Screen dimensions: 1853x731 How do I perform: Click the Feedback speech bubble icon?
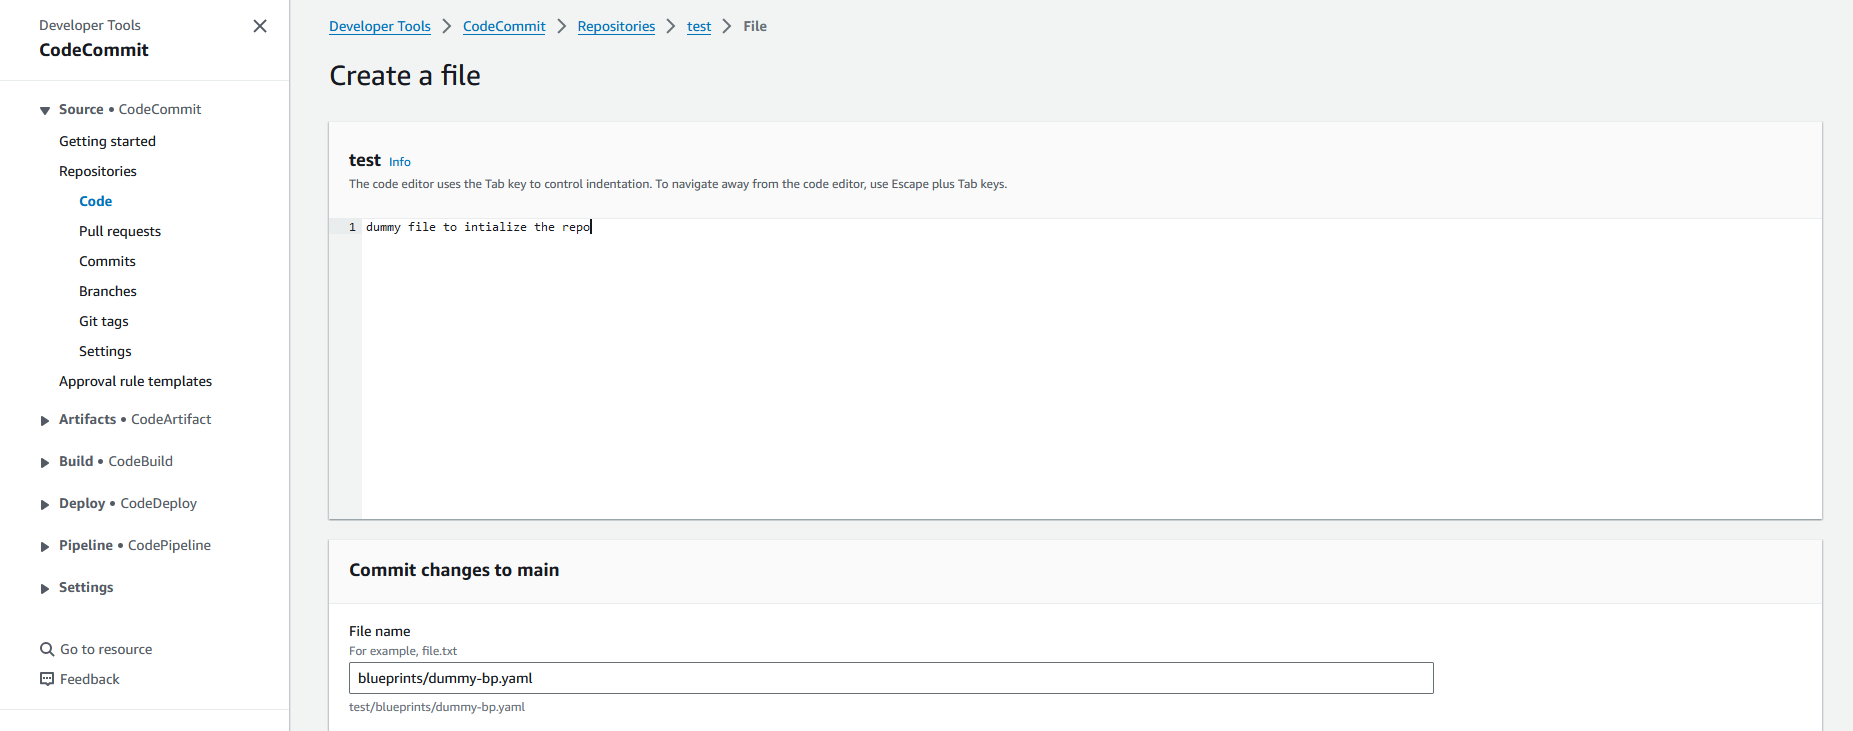47,679
